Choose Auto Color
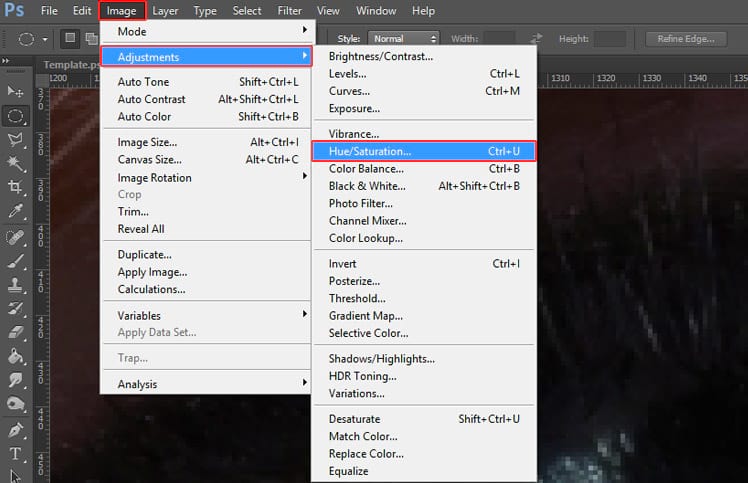This screenshot has height=483, width=748. click(x=206, y=116)
